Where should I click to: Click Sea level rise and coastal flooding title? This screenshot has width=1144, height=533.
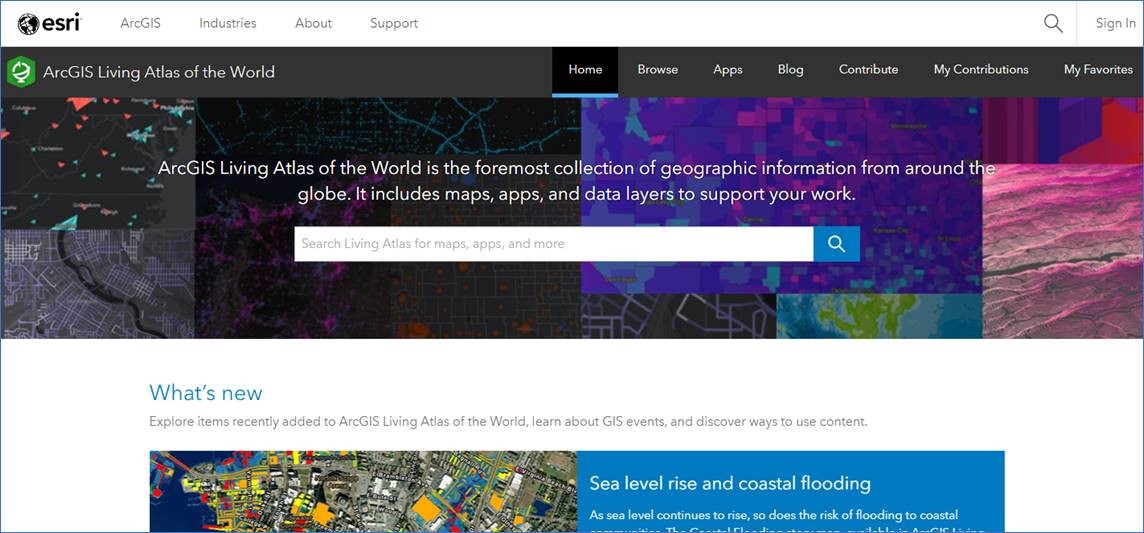point(730,483)
